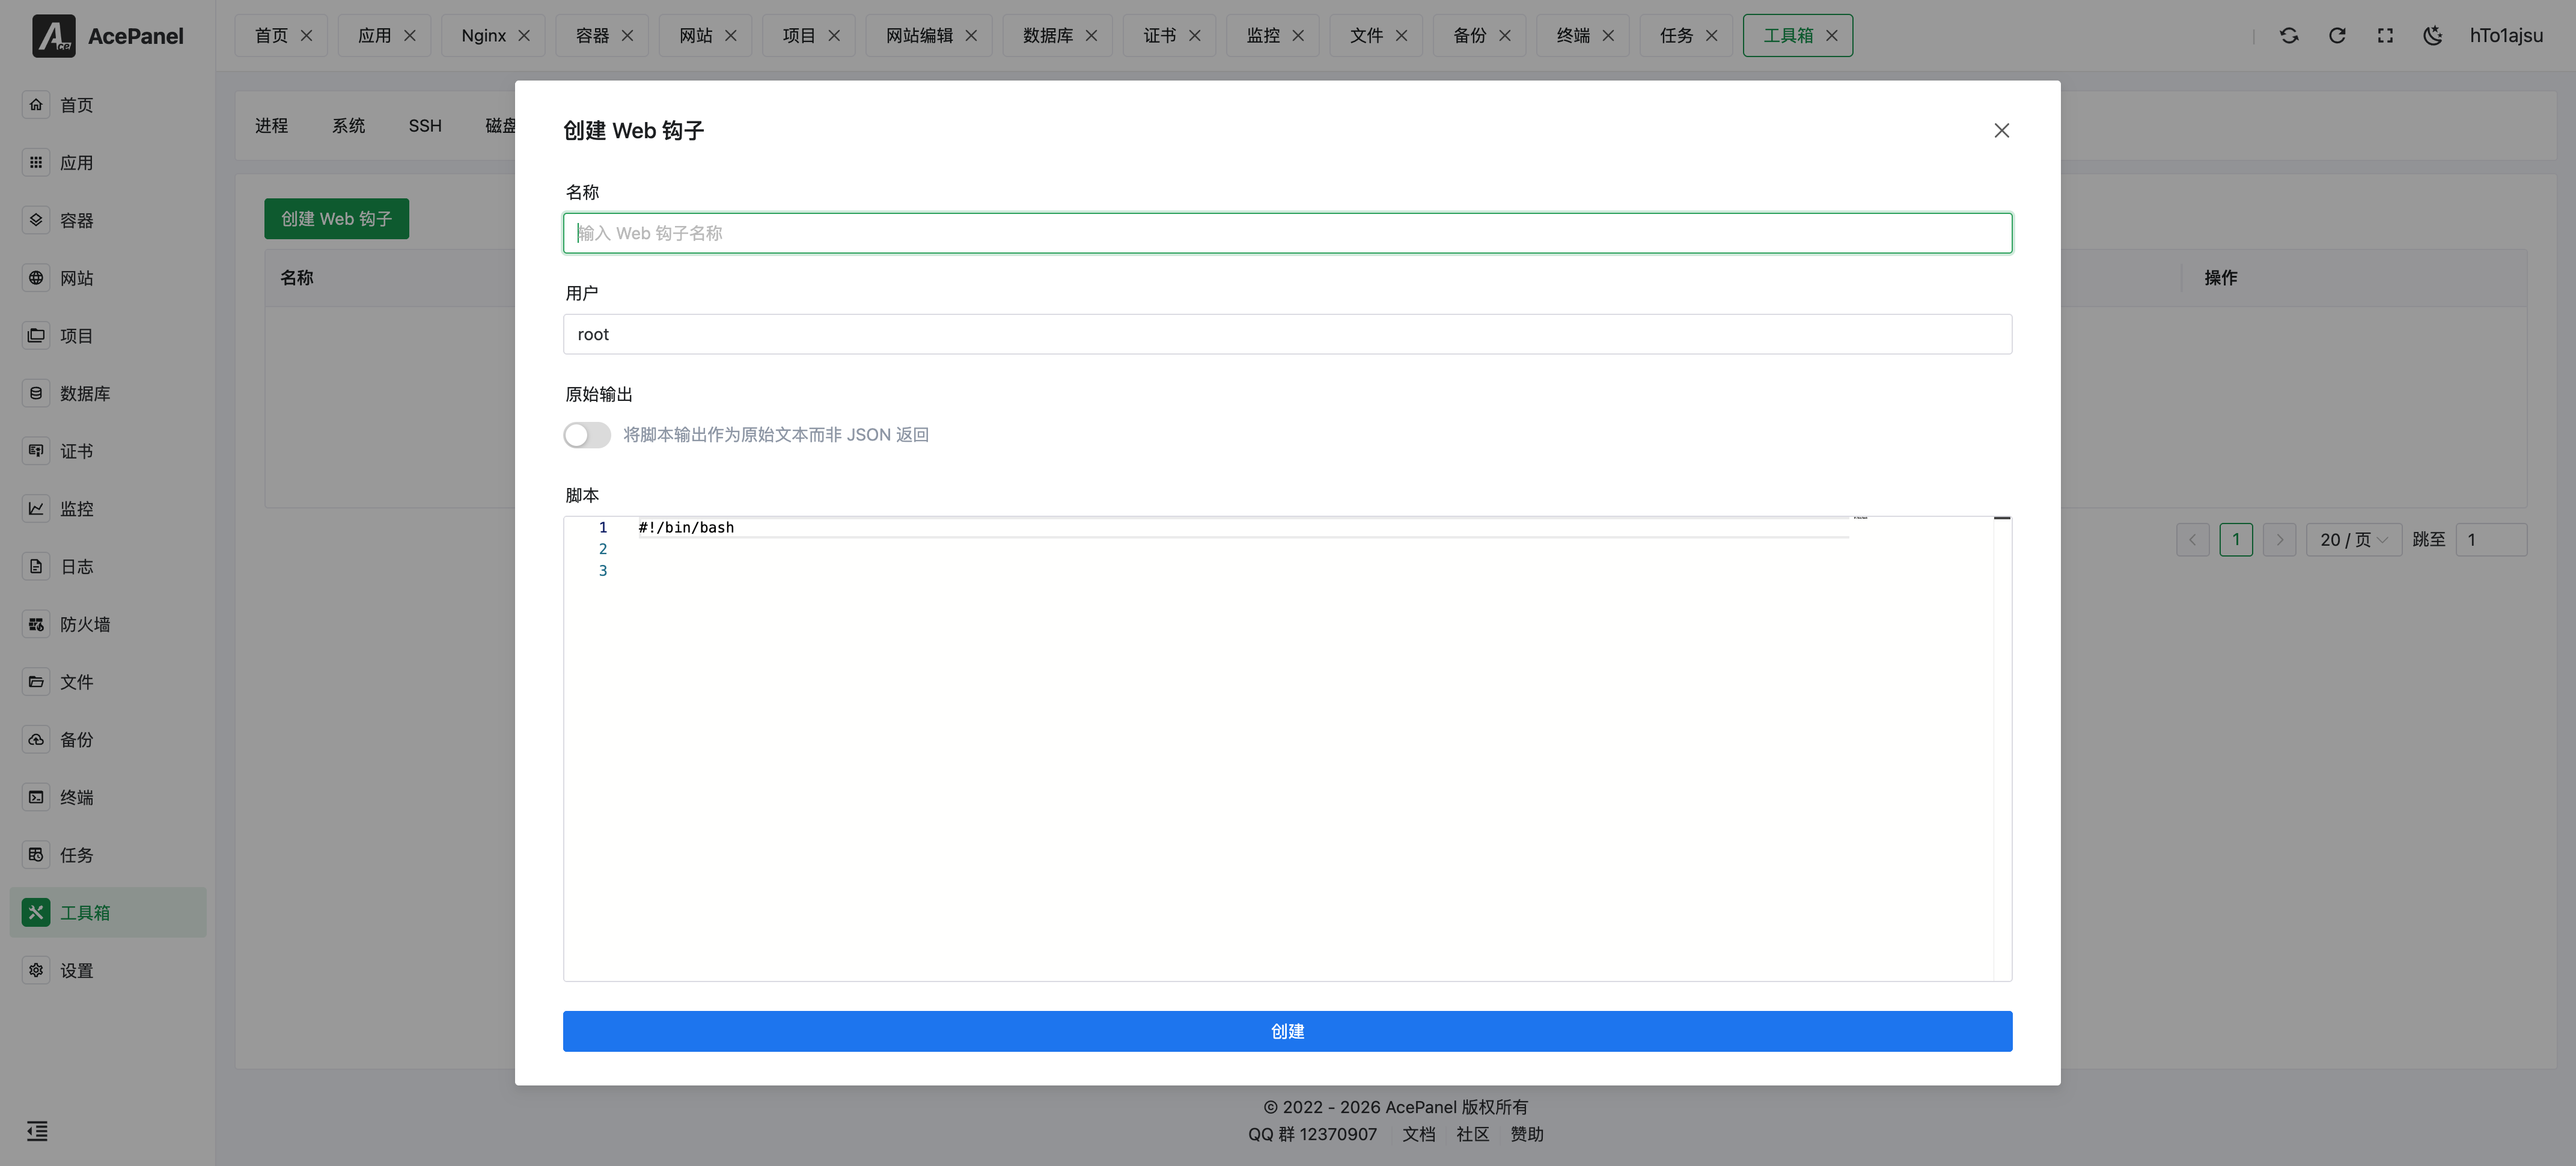Enable the 原始输出 raw output toggle
This screenshot has width=2576, height=1166.
pyautogui.click(x=587, y=435)
